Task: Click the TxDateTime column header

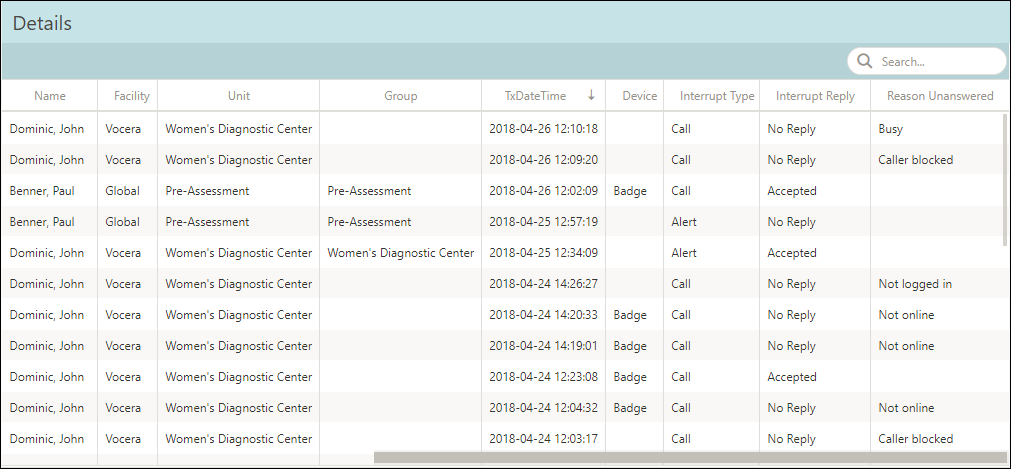Action: (535, 95)
